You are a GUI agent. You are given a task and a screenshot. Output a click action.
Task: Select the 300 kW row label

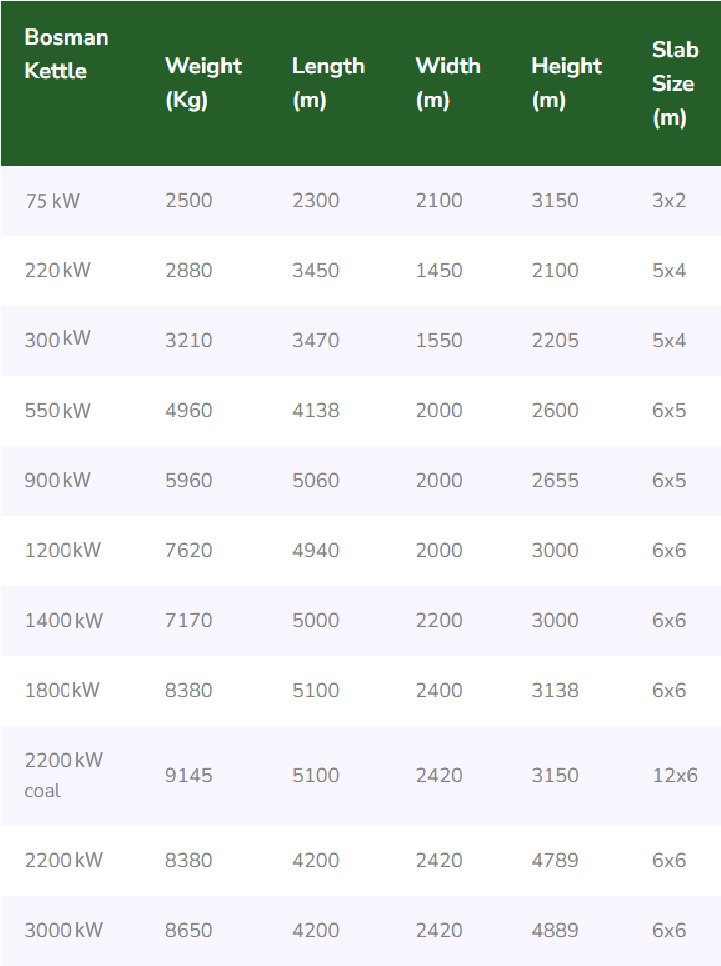tap(57, 340)
